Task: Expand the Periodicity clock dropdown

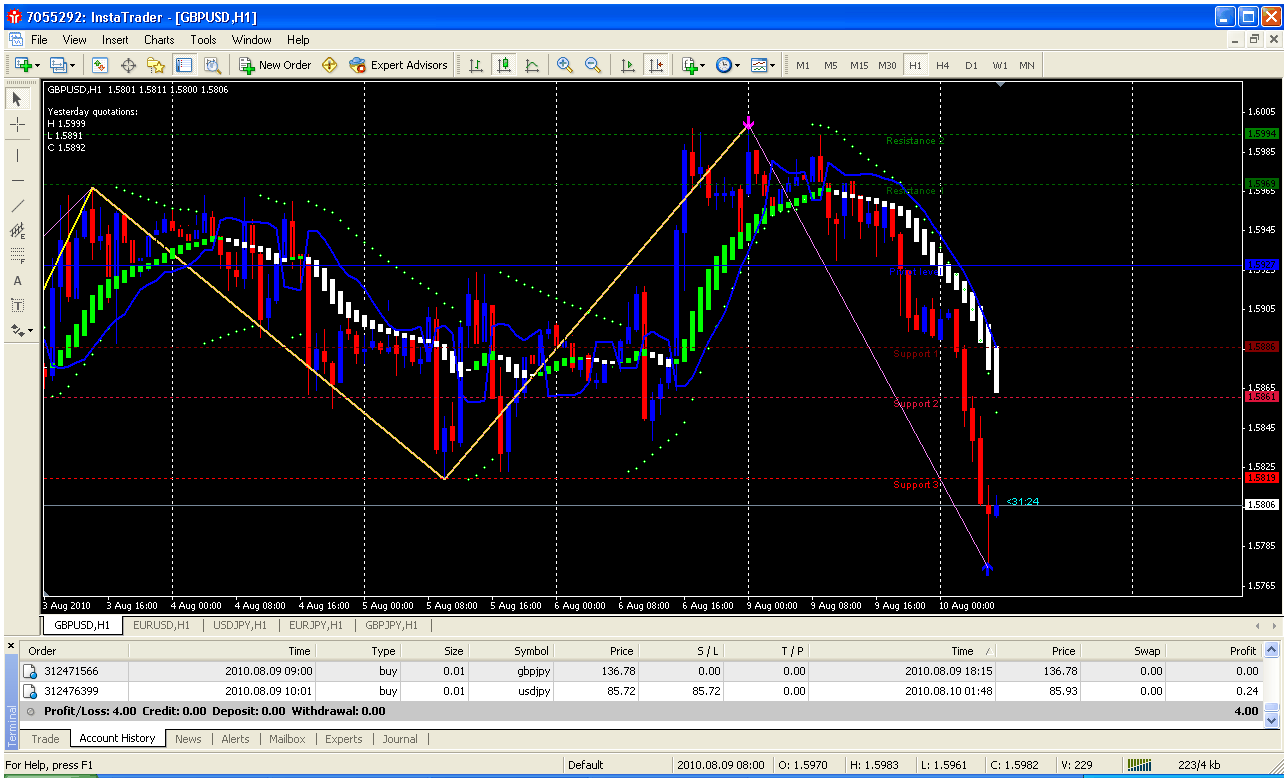Action: pos(728,65)
